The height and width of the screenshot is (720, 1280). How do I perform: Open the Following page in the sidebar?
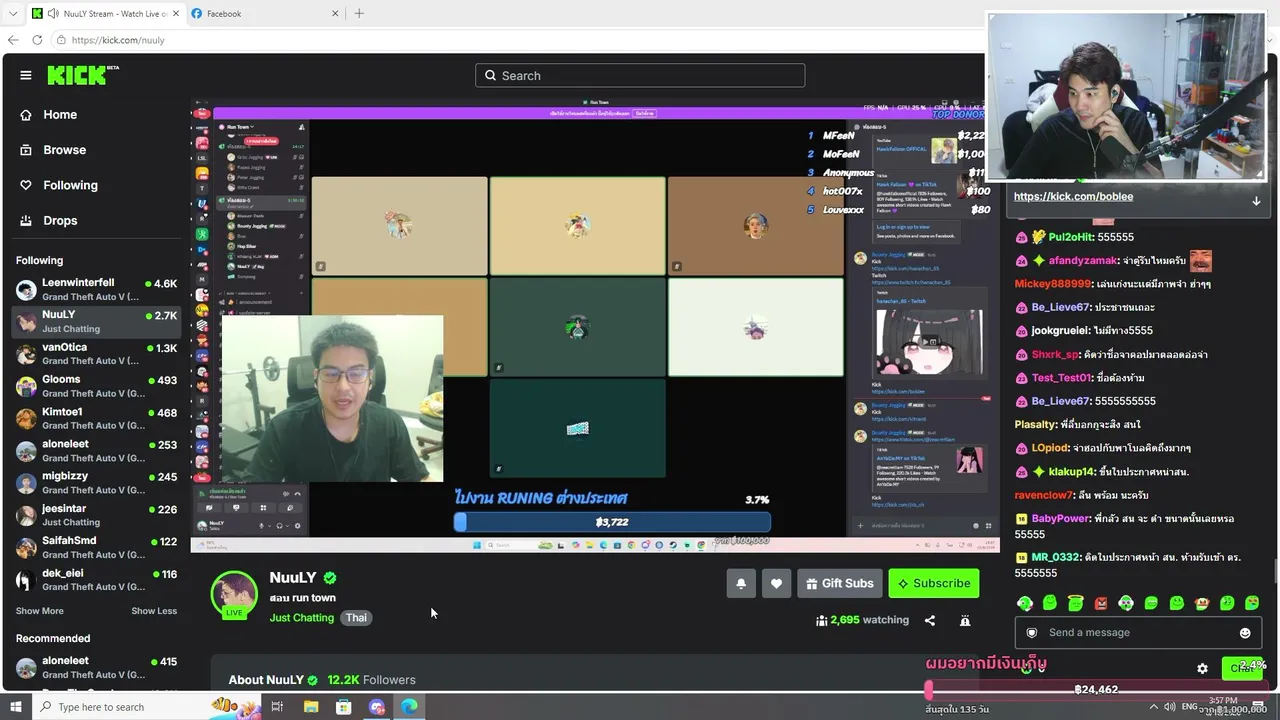(x=70, y=185)
